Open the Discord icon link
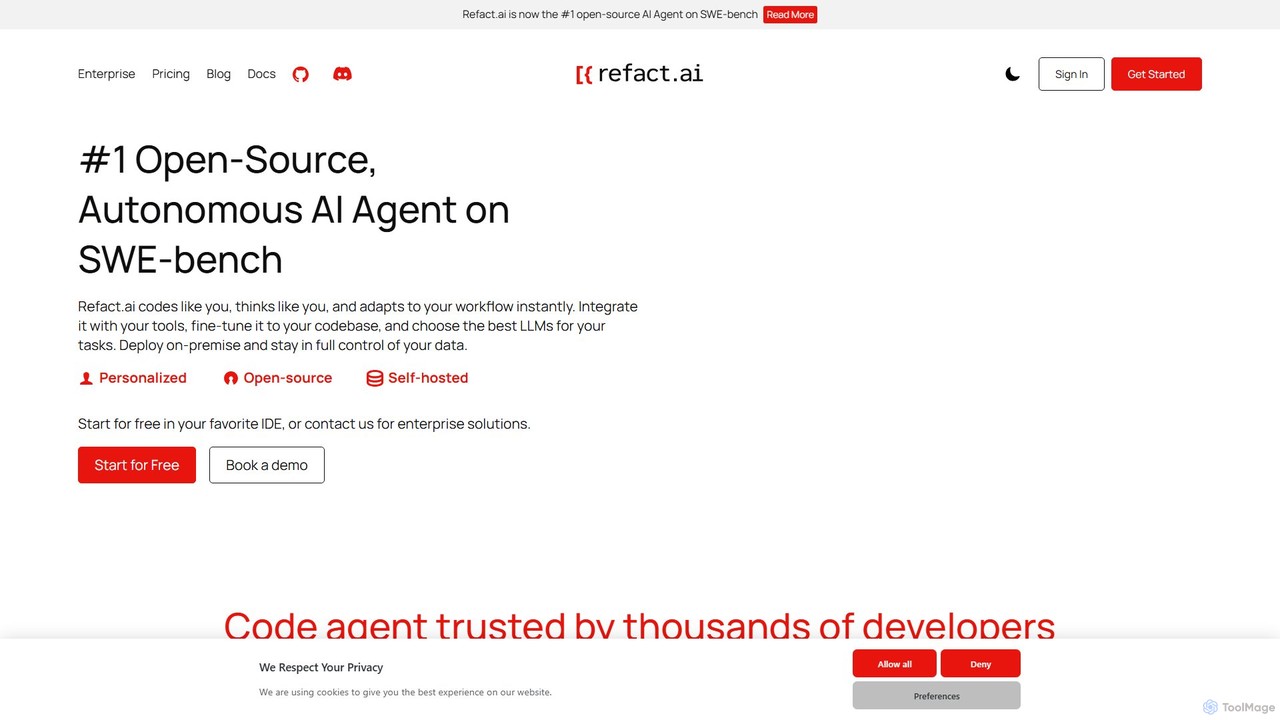Screen dimensions: 1280x720 pos(342,74)
